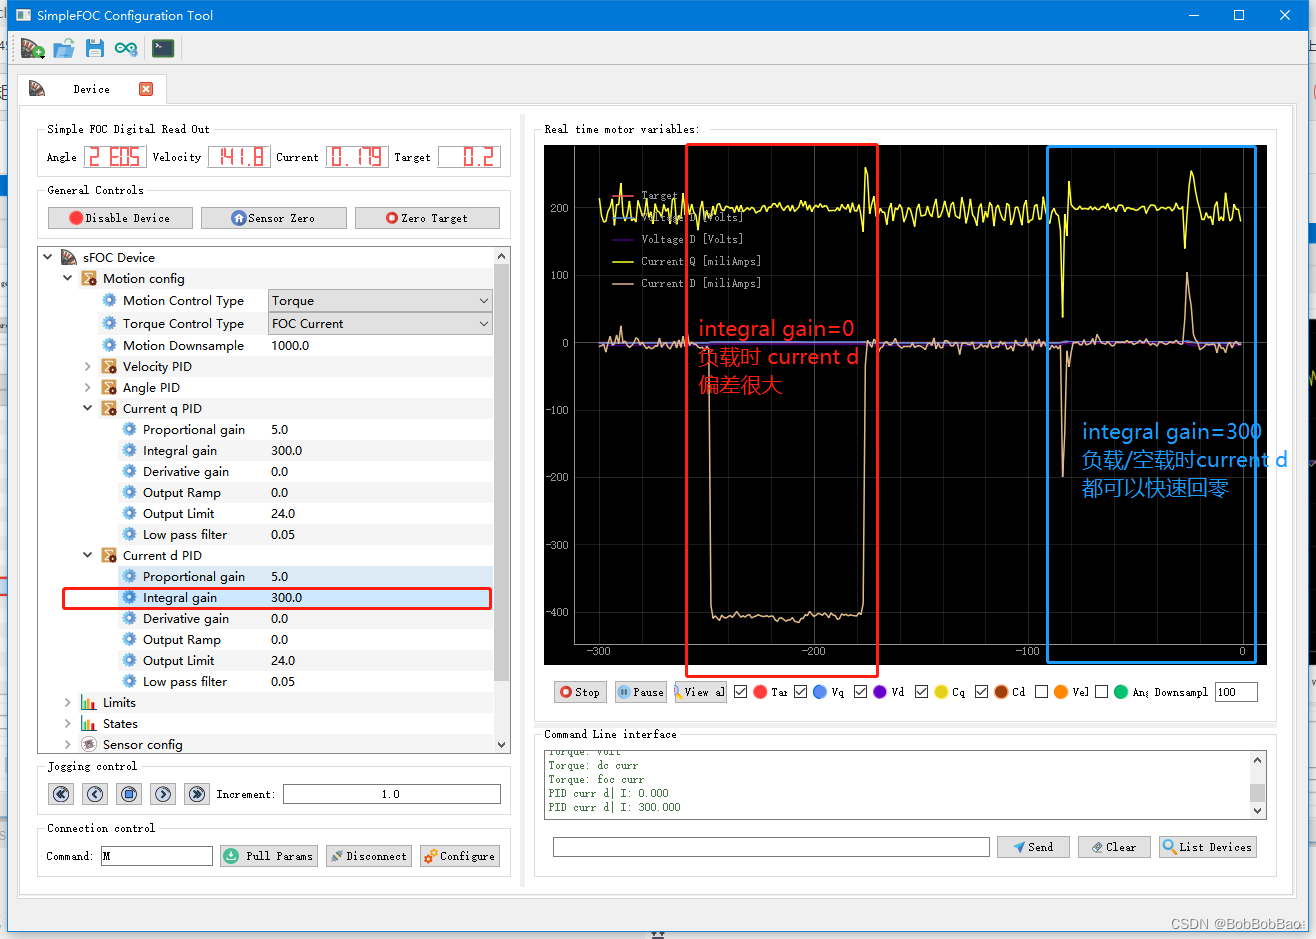The image size is (1316, 939).
Task: Clear the command line output
Action: 1114,847
